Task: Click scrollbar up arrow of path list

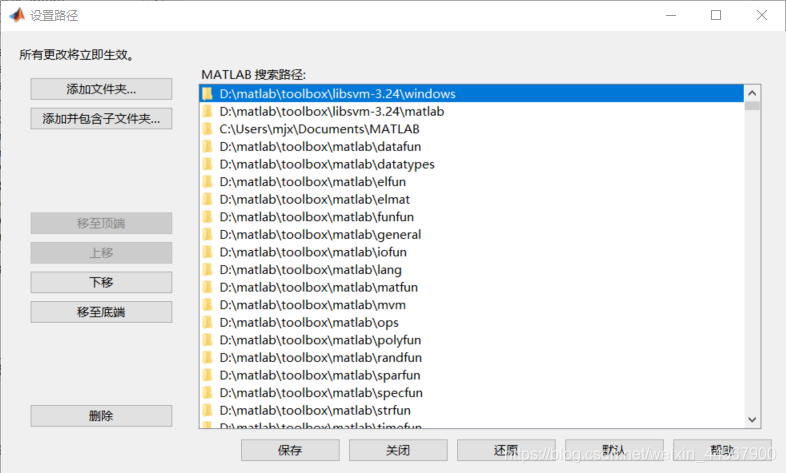Action: (x=752, y=93)
